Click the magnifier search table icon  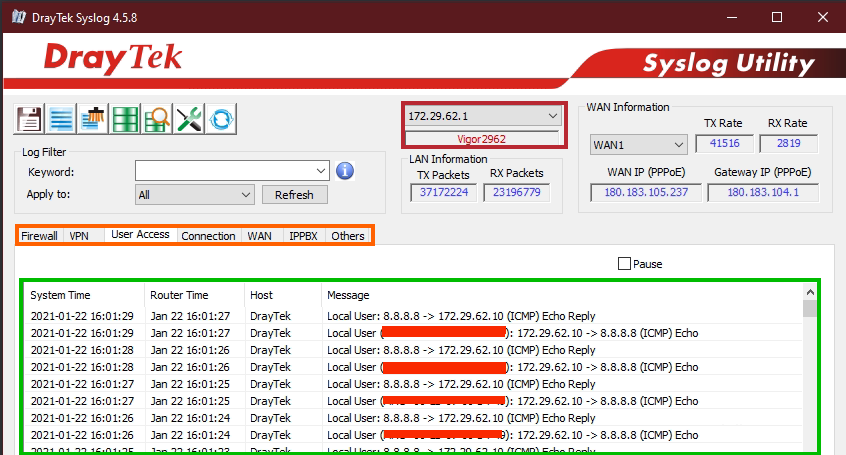tap(157, 118)
